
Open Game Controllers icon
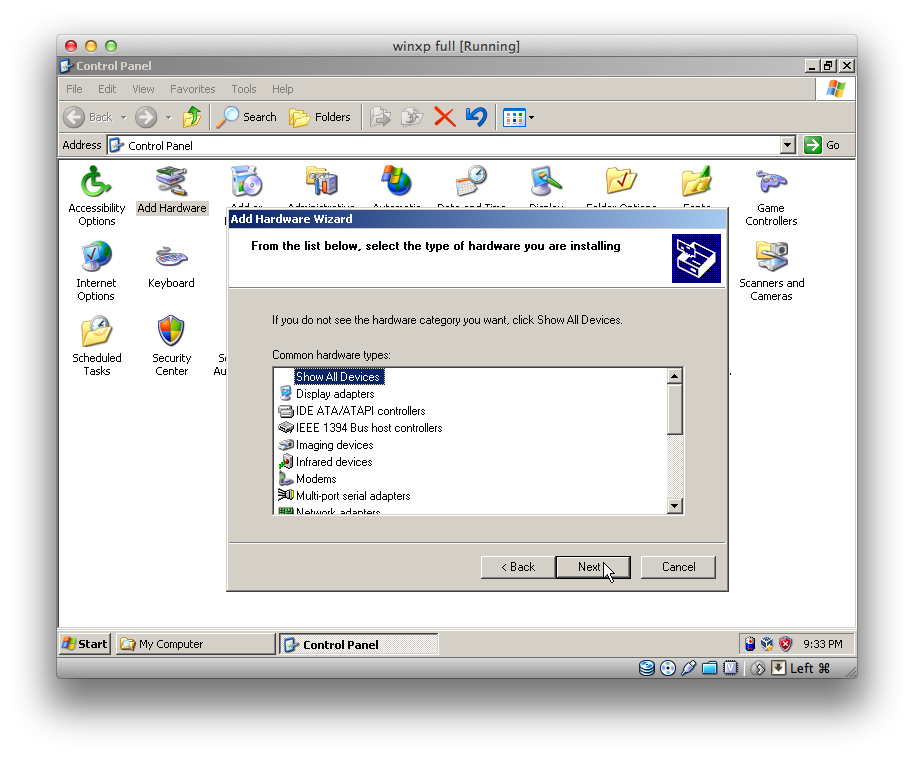pyautogui.click(x=771, y=195)
